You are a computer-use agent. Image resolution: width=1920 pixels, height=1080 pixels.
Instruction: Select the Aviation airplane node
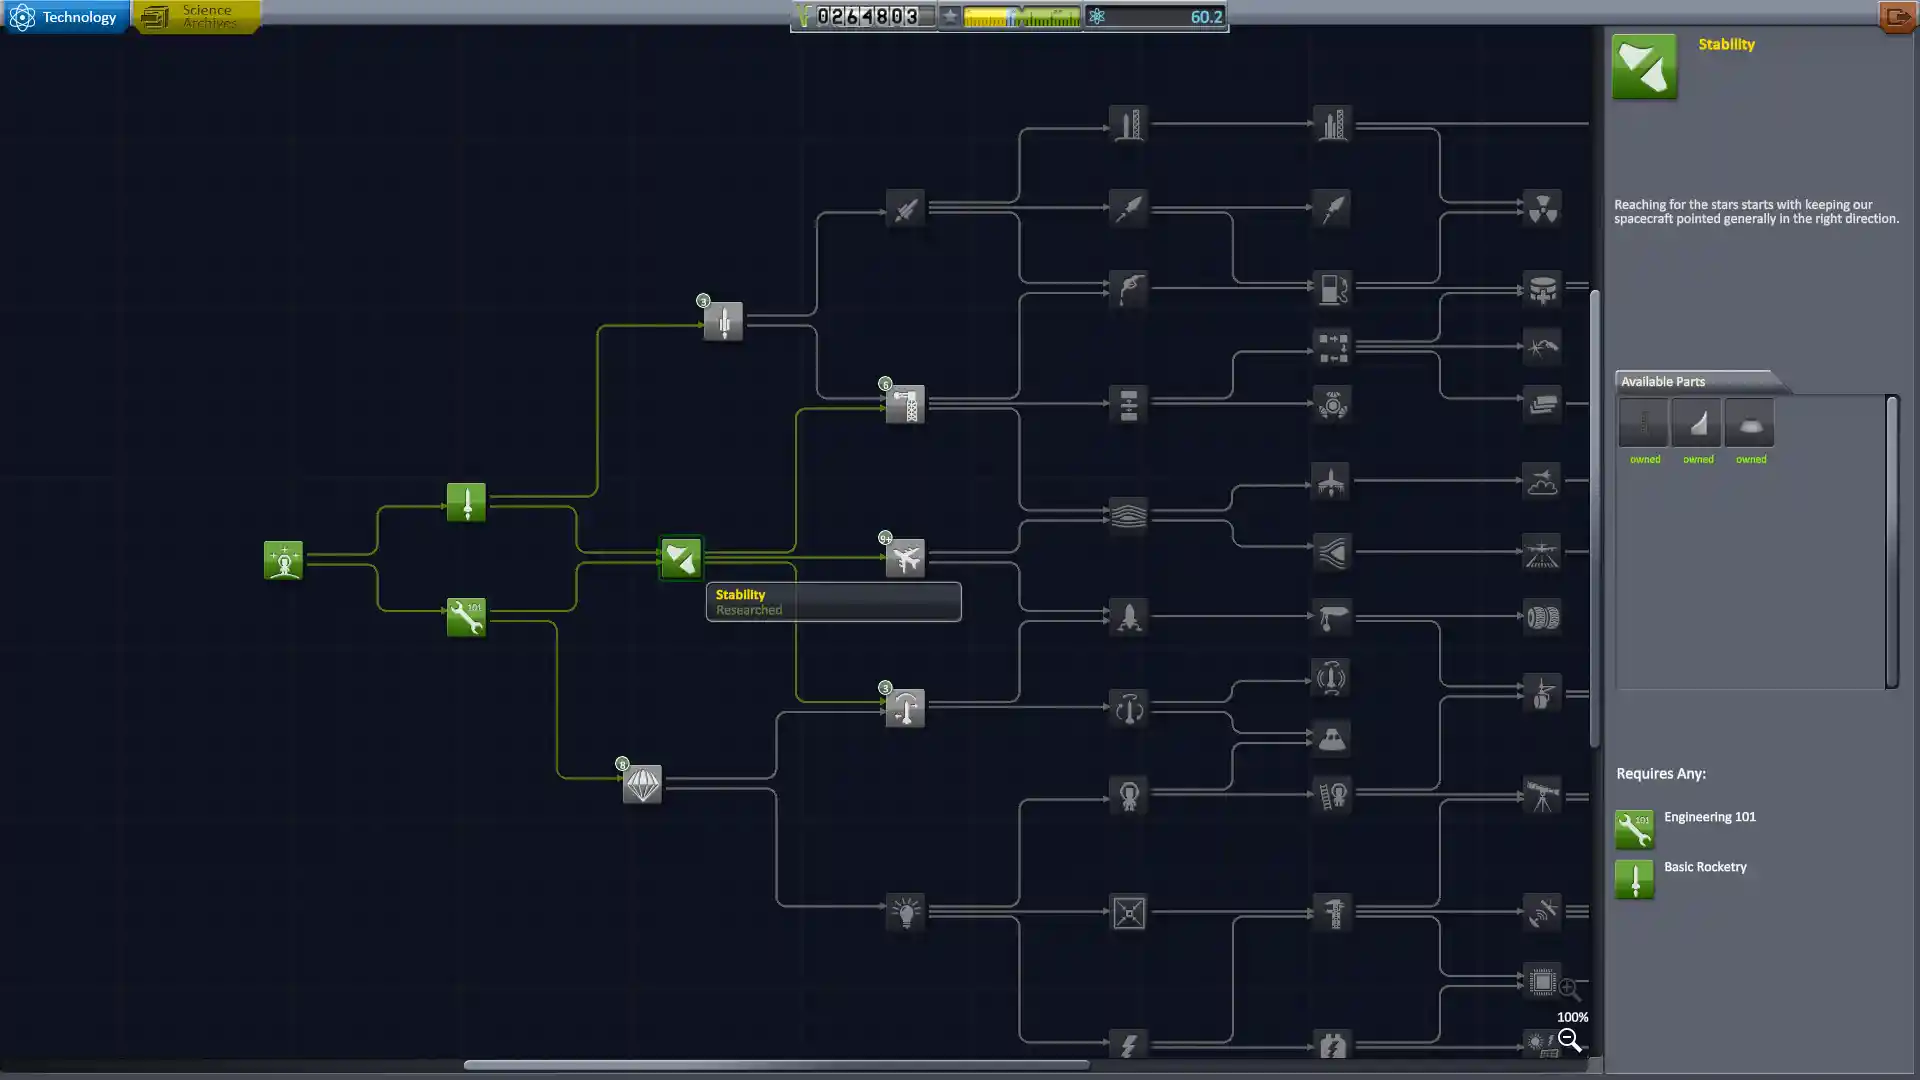[905, 559]
